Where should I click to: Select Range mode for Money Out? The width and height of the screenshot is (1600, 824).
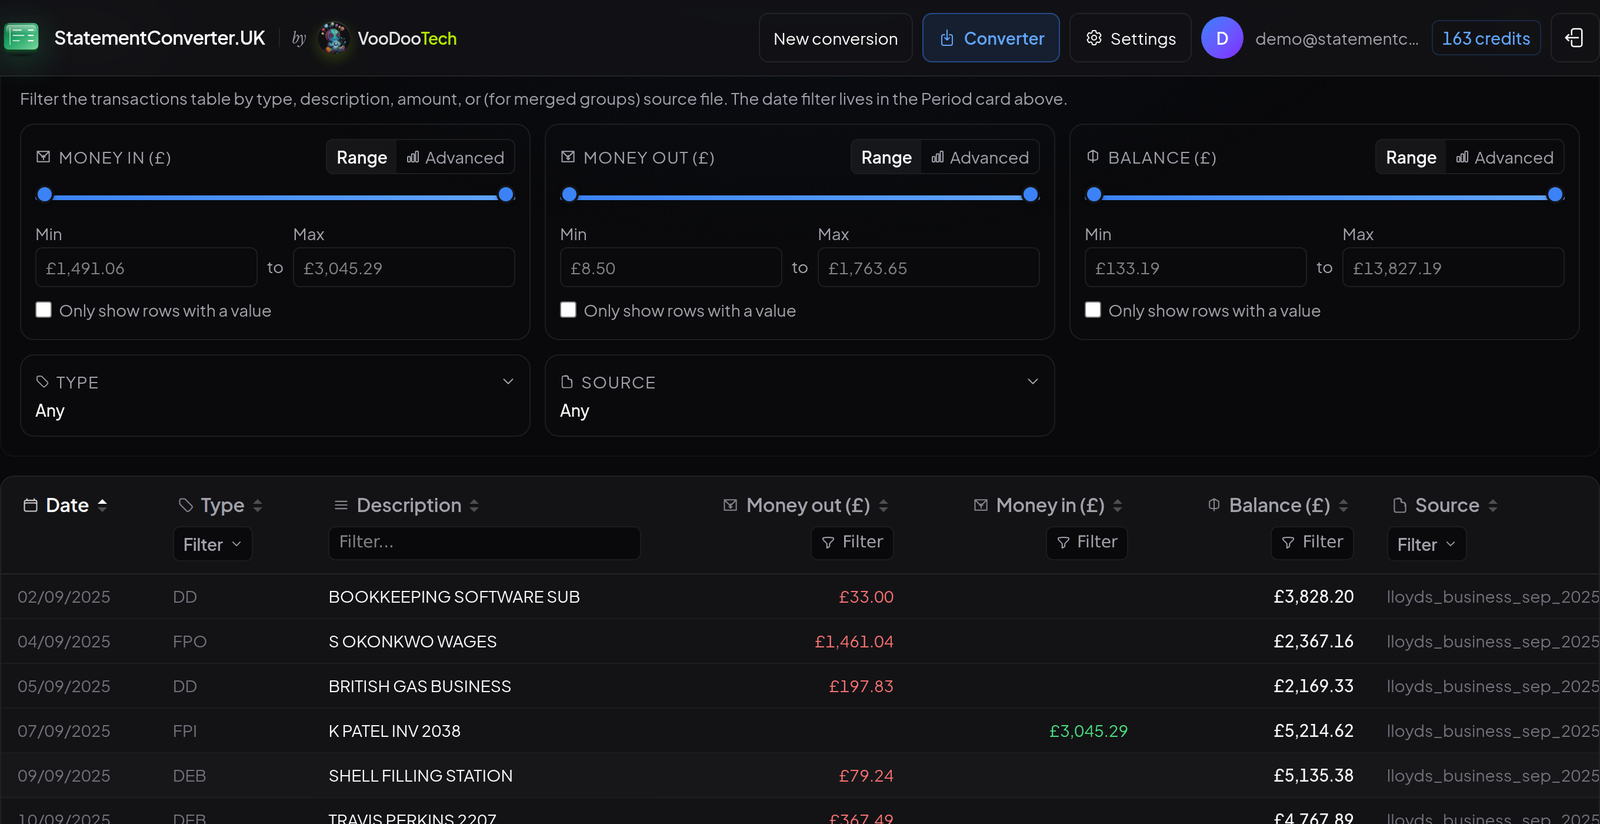[x=886, y=157]
